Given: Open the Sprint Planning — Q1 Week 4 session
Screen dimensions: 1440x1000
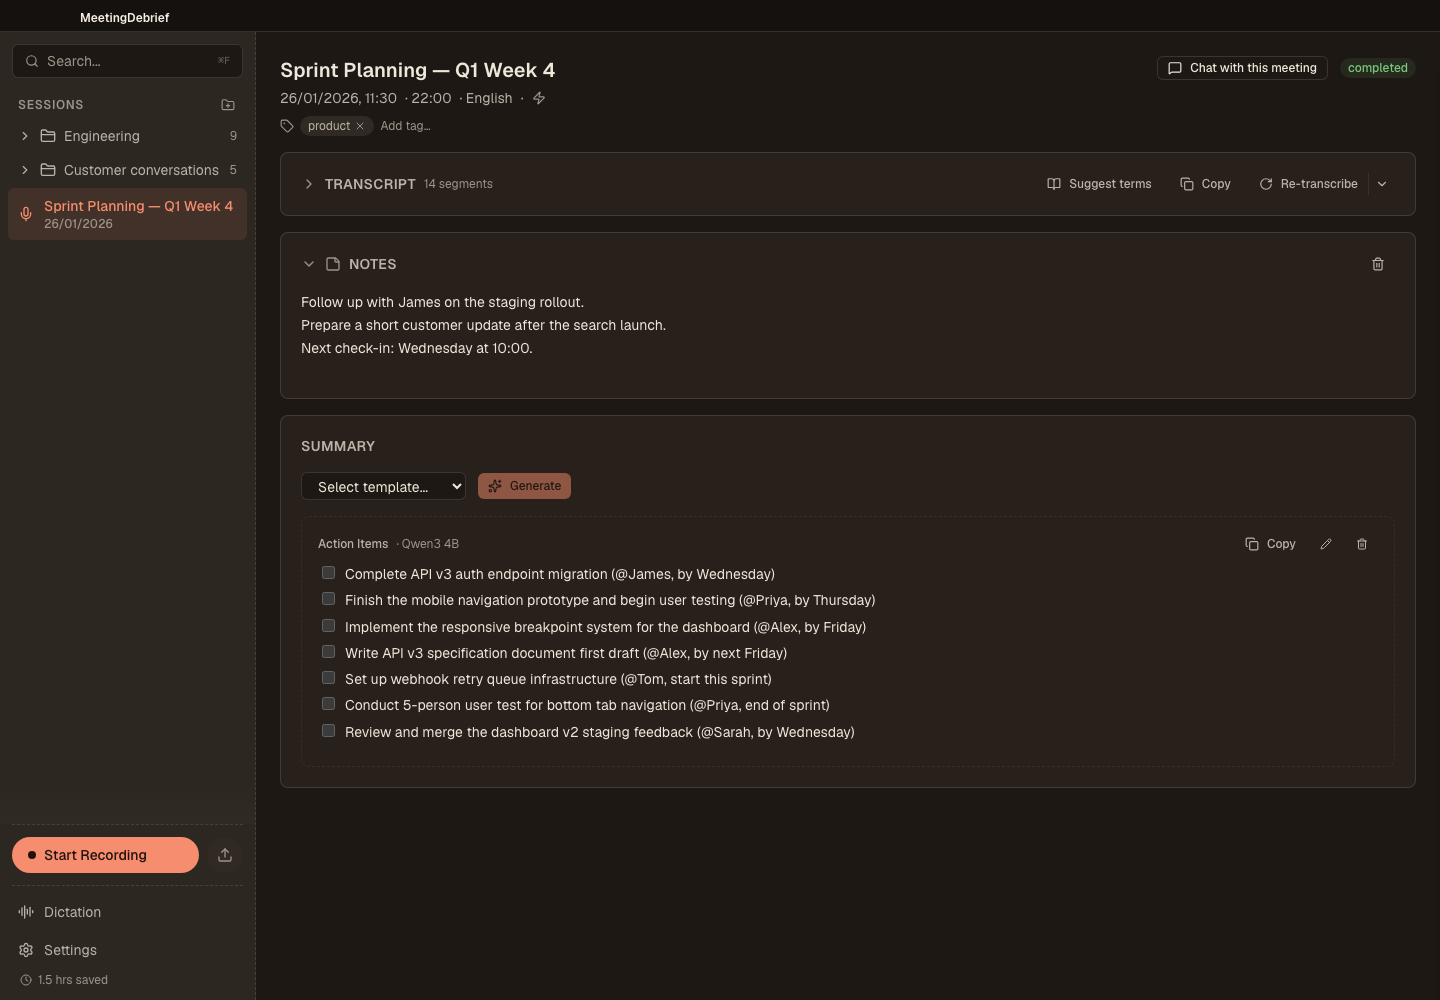Looking at the screenshot, I should [127, 214].
